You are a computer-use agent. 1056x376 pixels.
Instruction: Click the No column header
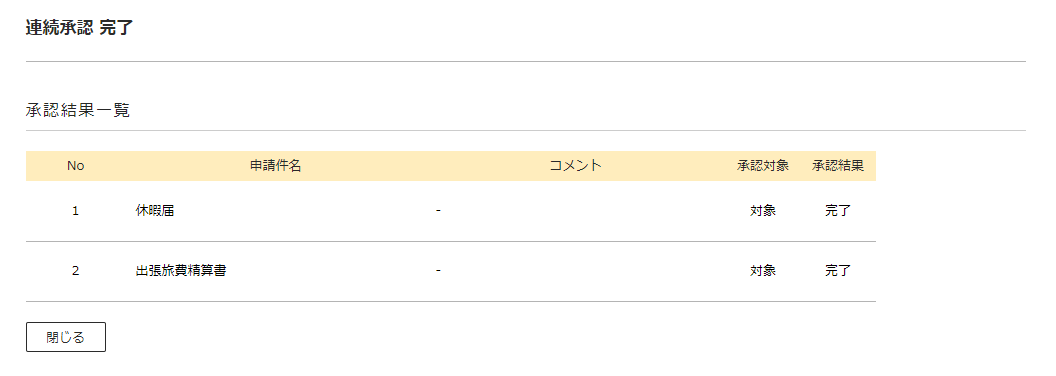[75, 166]
